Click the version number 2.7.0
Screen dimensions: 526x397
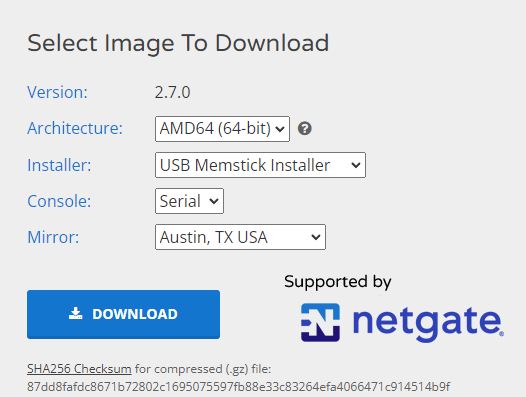[x=172, y=93]
